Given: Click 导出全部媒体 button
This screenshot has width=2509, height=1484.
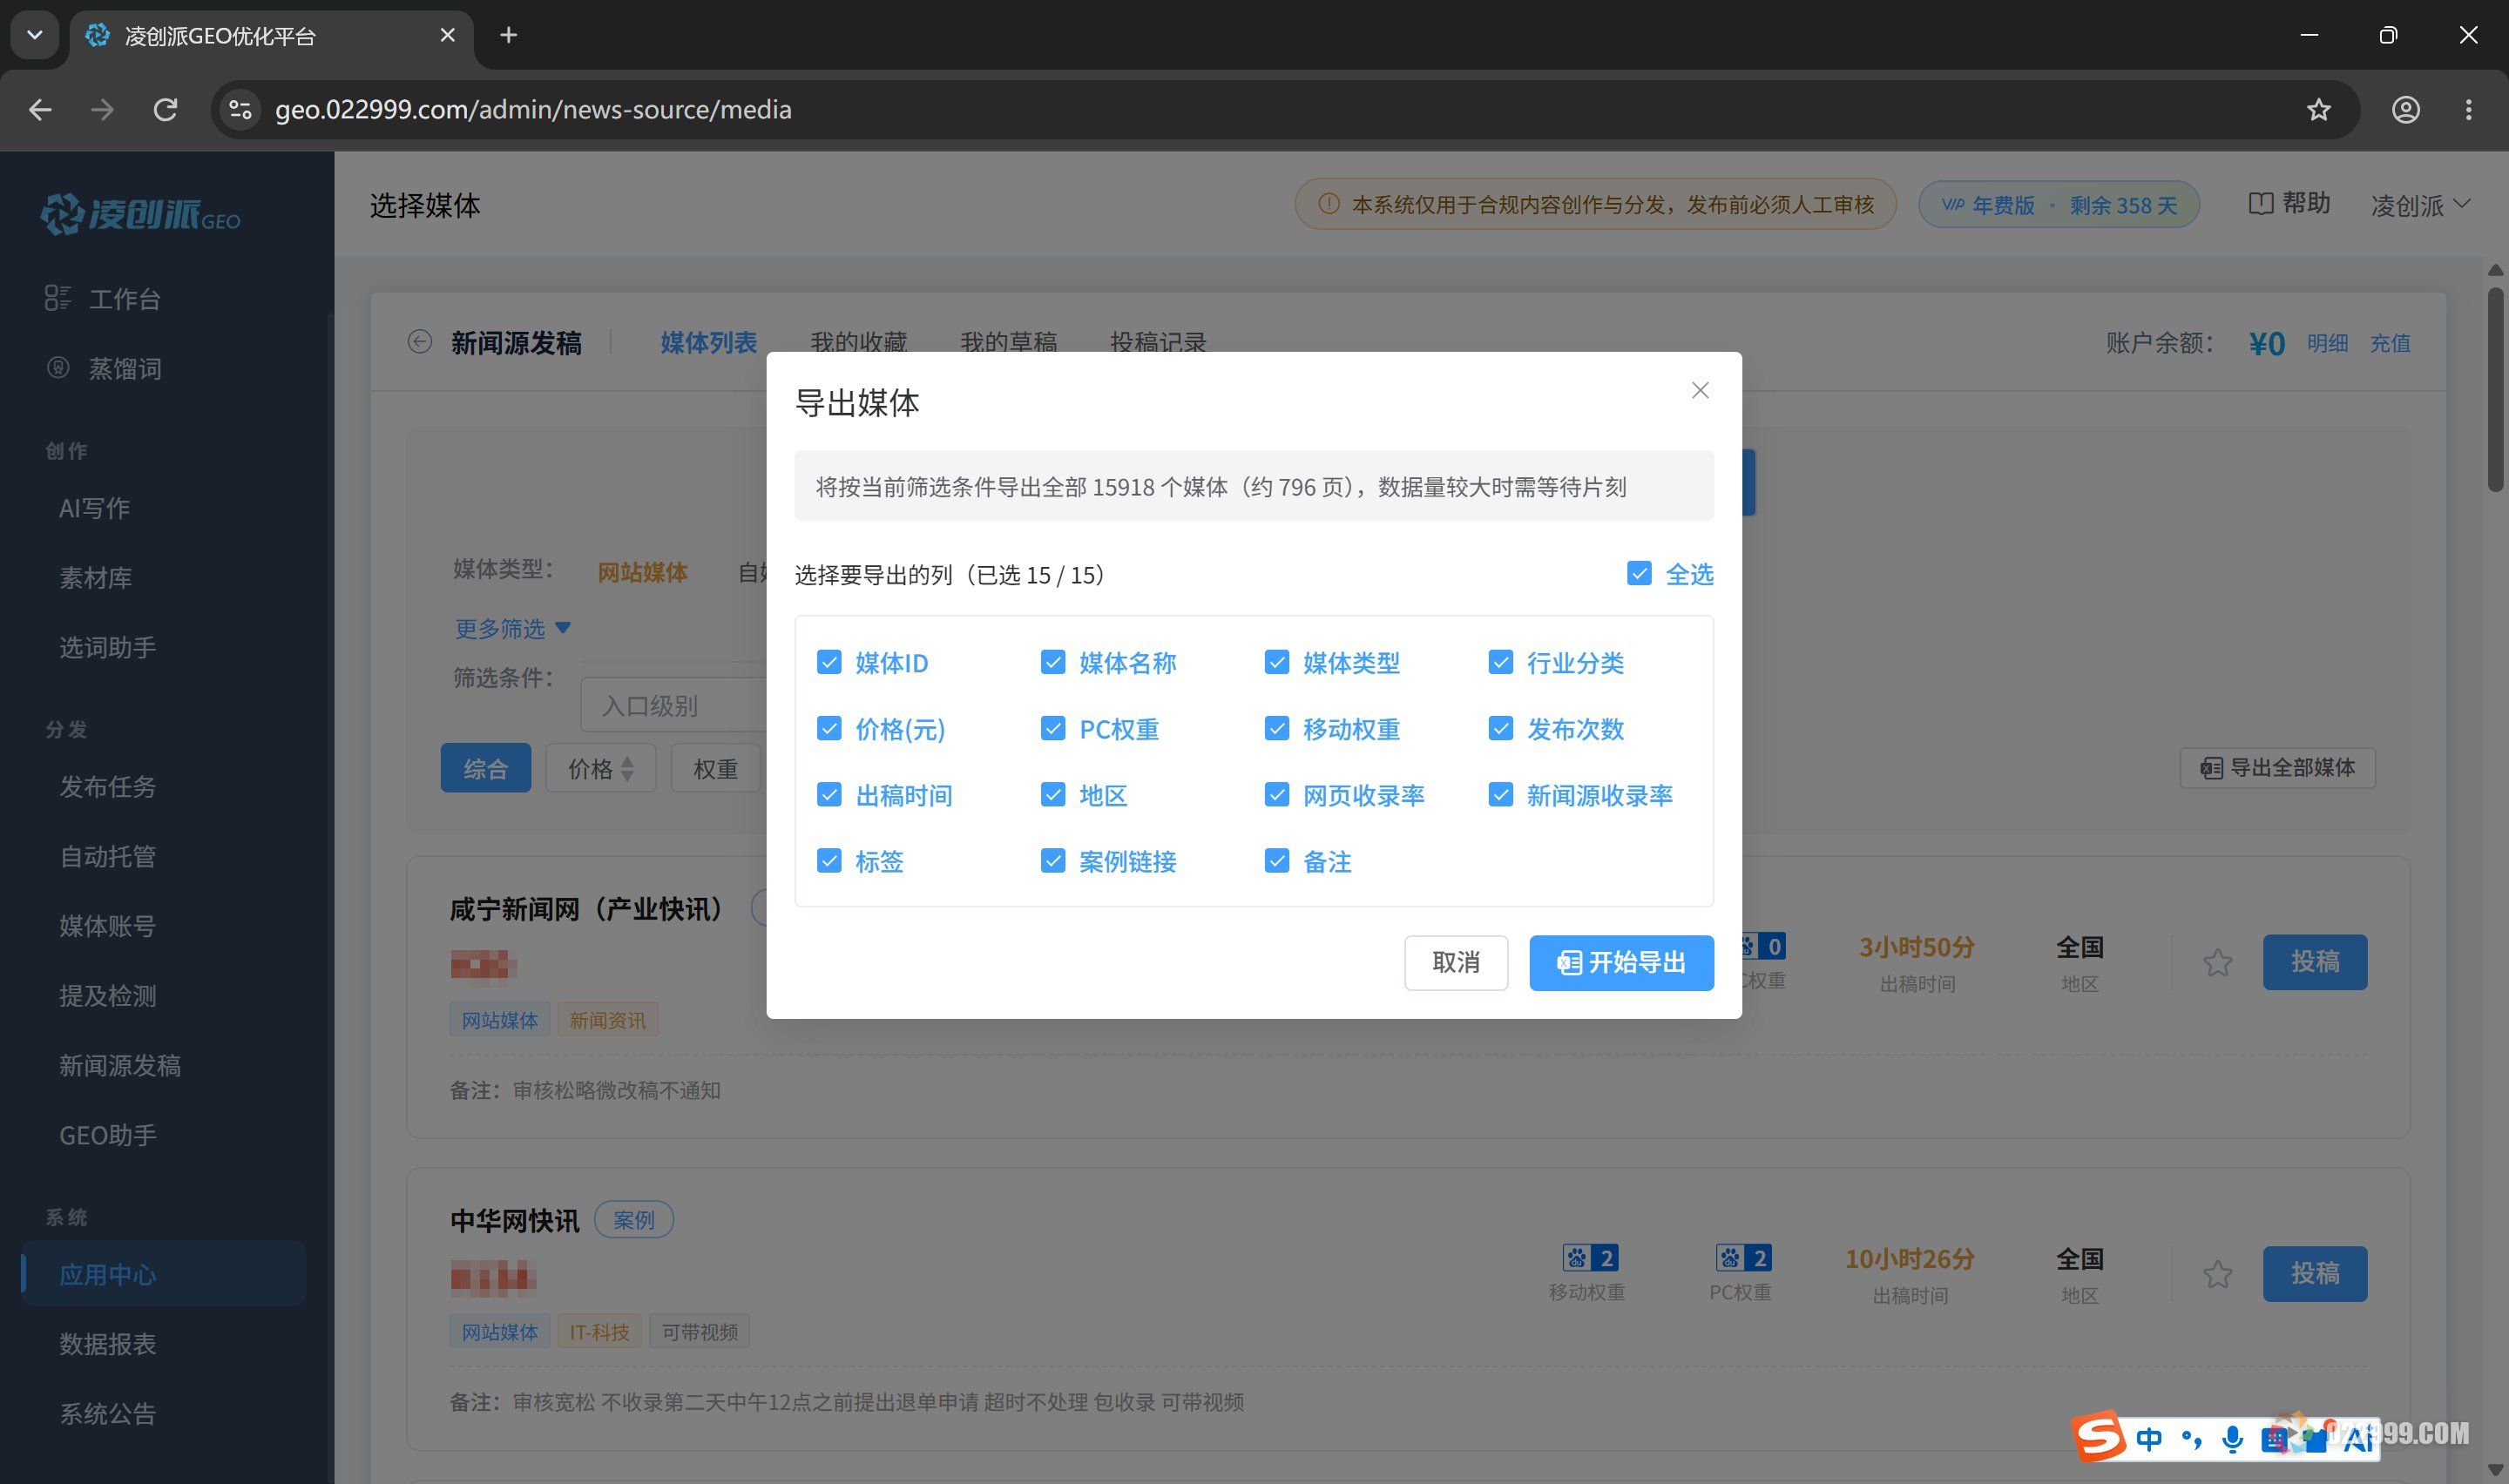Looking at the screenshot, I should pyautogui.click(x=2277, y=767).
